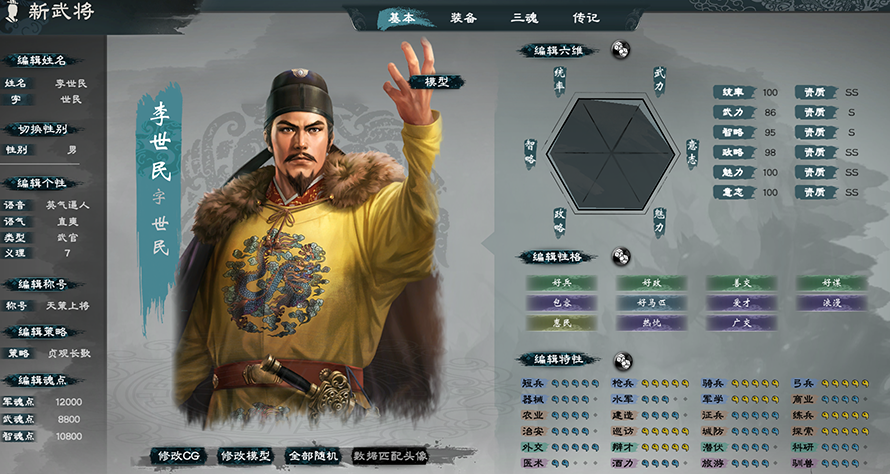Click the first 短兵 skill level pip
This screenshot has width=890, height=474.
pyautogui.click(x=555, y=384)
